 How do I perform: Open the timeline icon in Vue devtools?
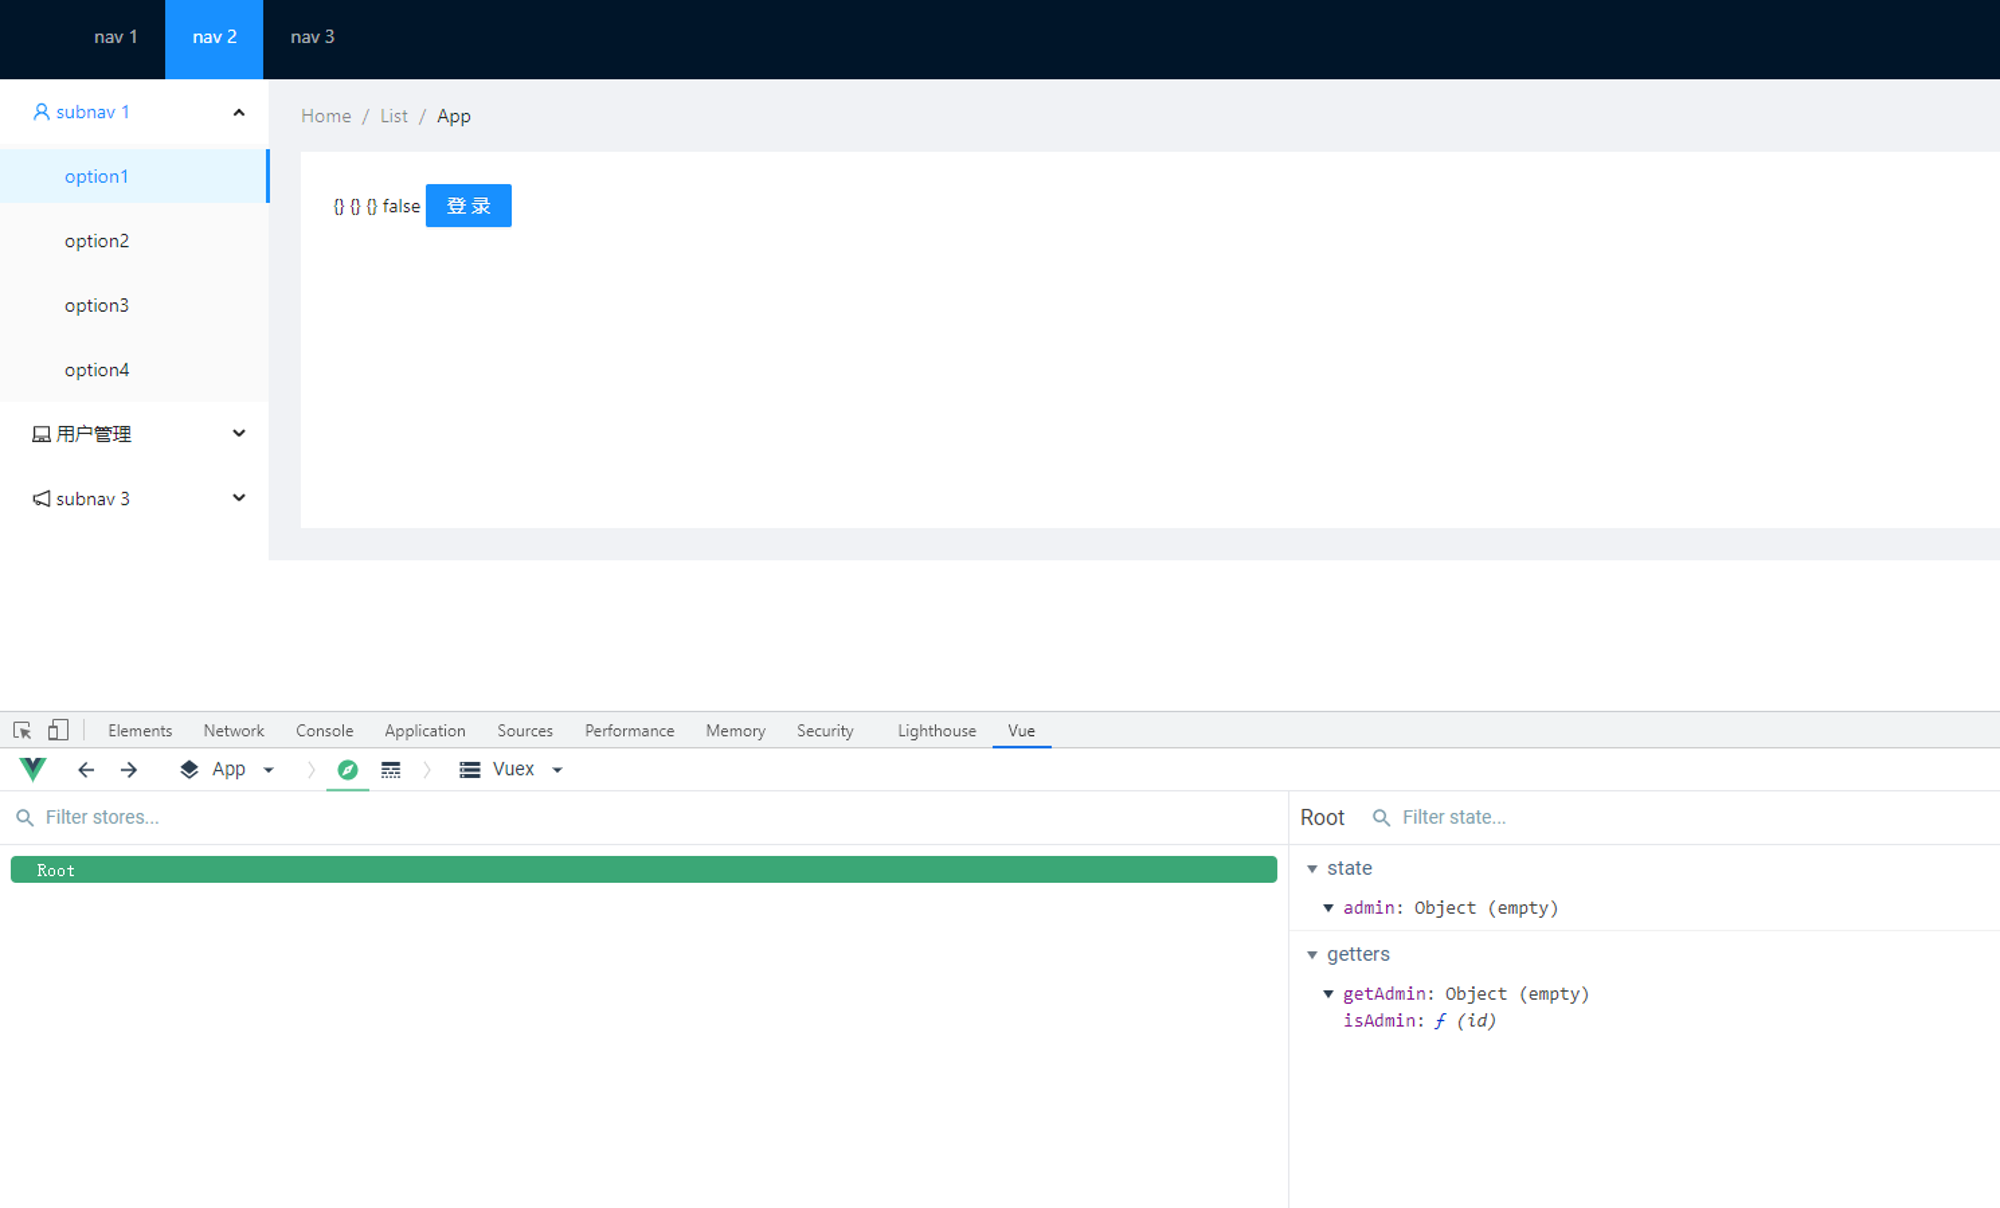(391, 769)
